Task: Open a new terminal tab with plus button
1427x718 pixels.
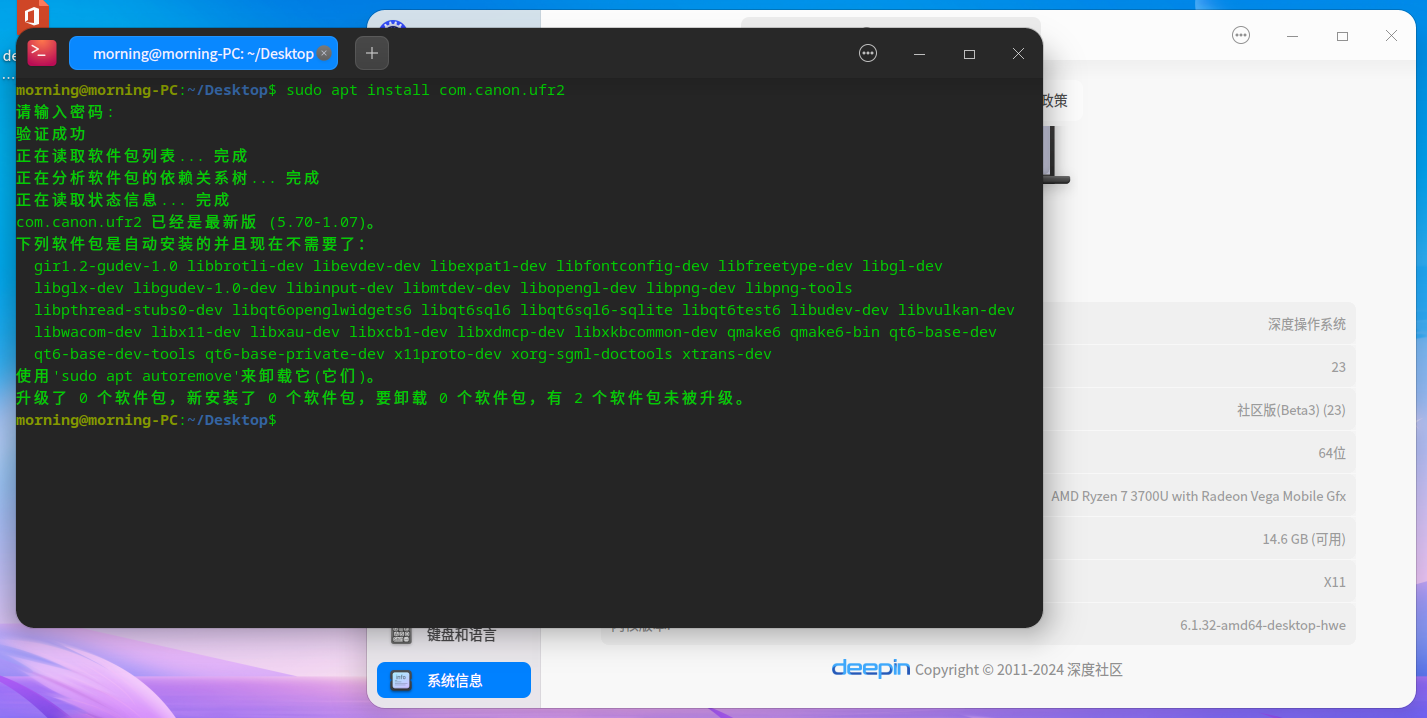Action: pos(372,53)
